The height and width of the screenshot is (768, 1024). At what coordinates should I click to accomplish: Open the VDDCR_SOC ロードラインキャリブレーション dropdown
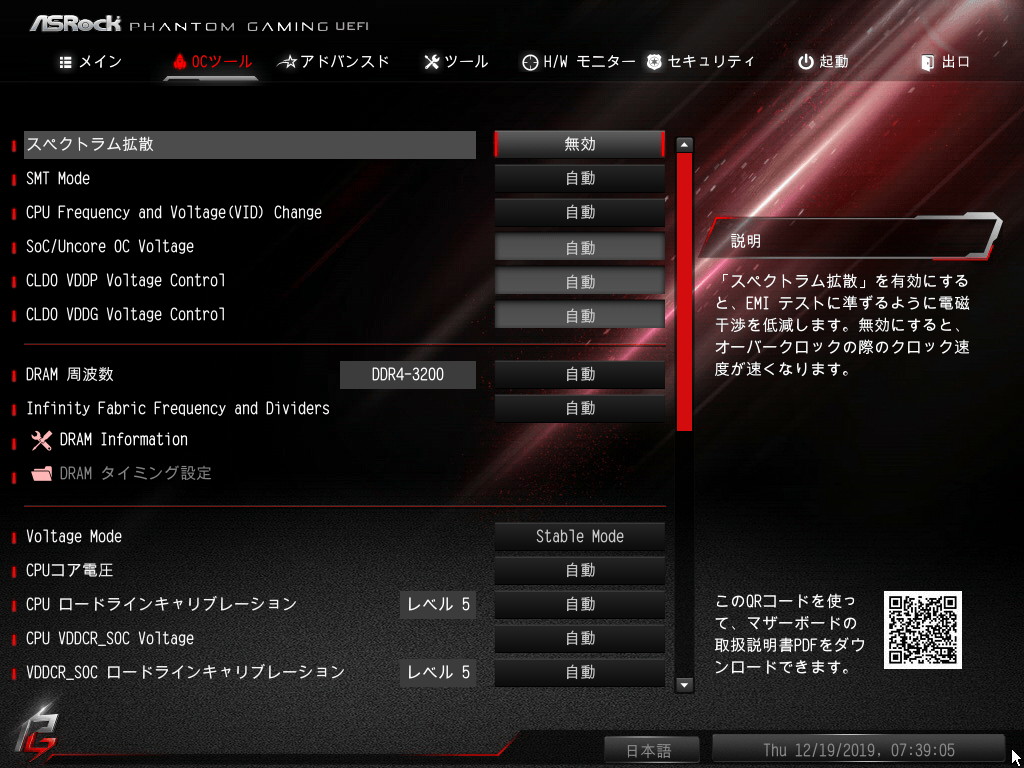[580, 673]
